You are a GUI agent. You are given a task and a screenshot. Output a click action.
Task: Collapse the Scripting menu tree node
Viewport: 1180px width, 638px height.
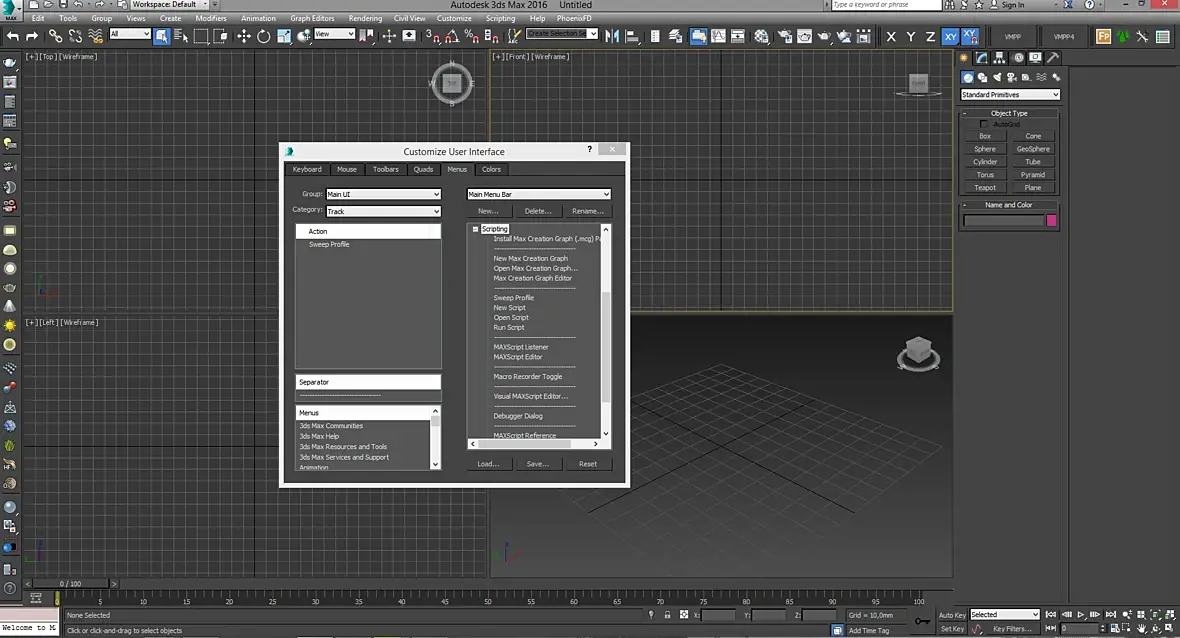[476, 229]
